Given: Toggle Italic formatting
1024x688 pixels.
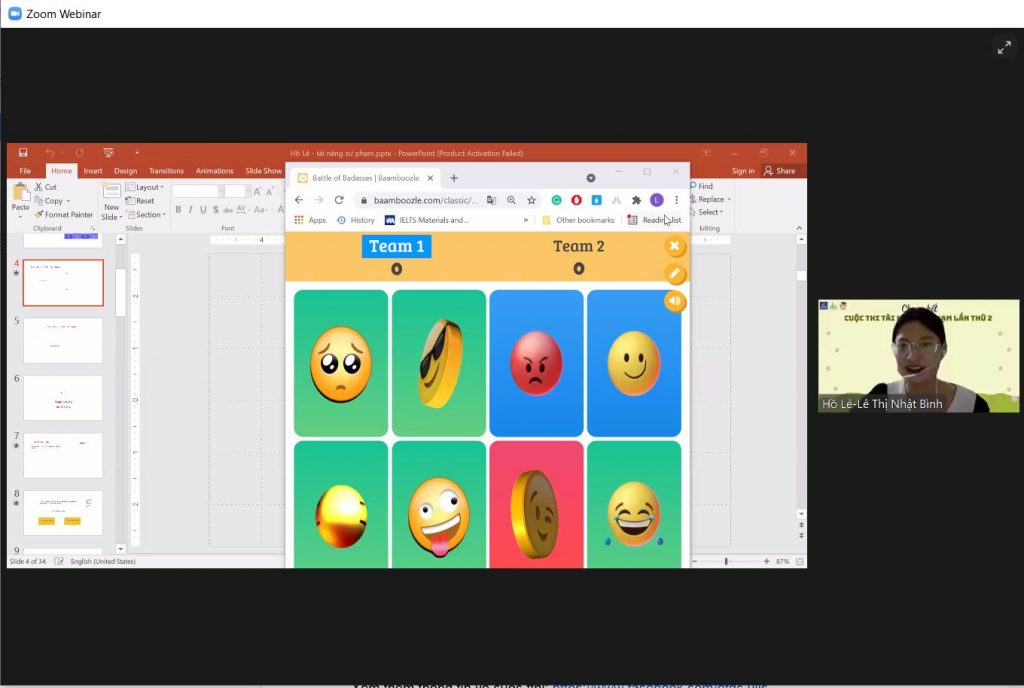Looking at the screenshot, I should [x=191, y=210].
